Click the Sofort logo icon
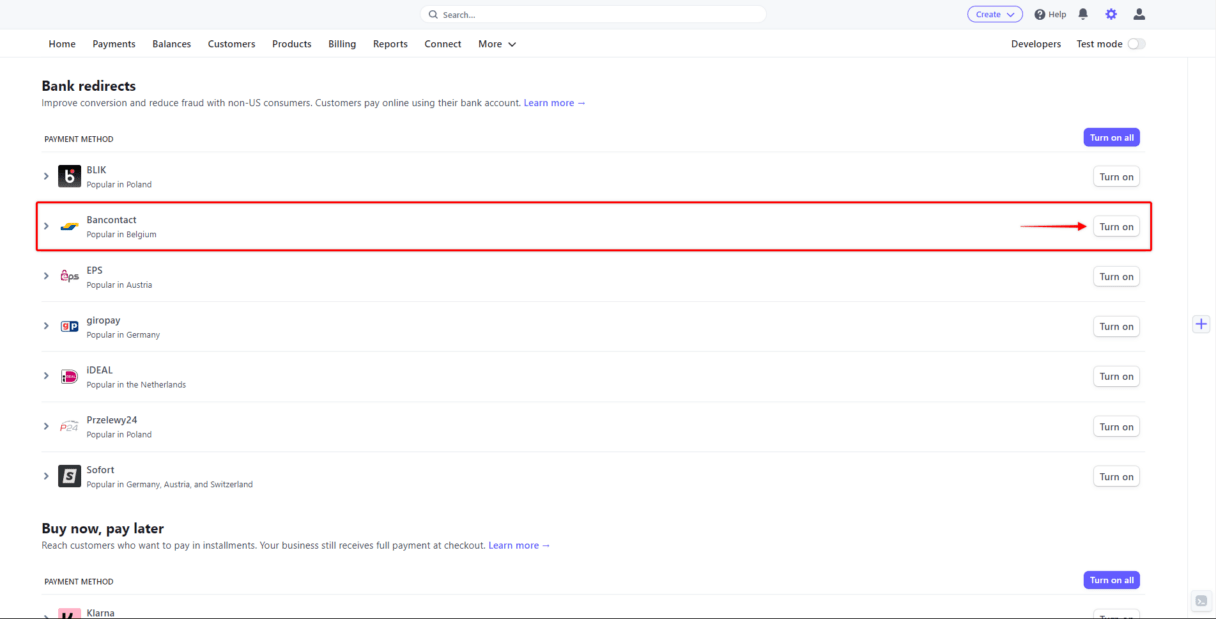This screenshot has height=619, width=1216. coord(69,476)
